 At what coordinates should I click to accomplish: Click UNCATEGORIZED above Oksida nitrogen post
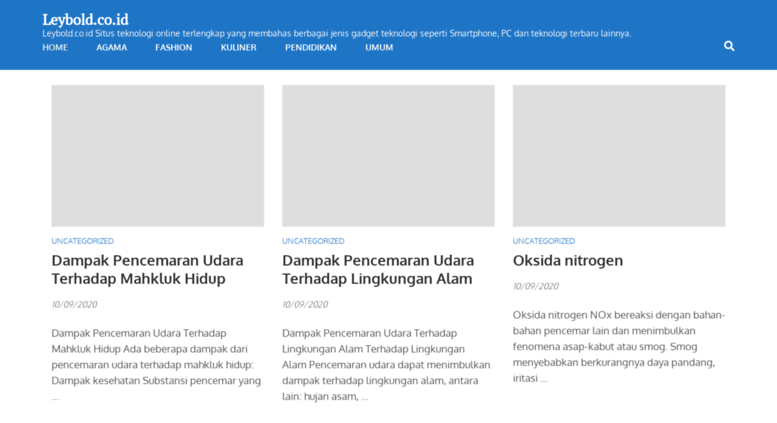point(544,241)
